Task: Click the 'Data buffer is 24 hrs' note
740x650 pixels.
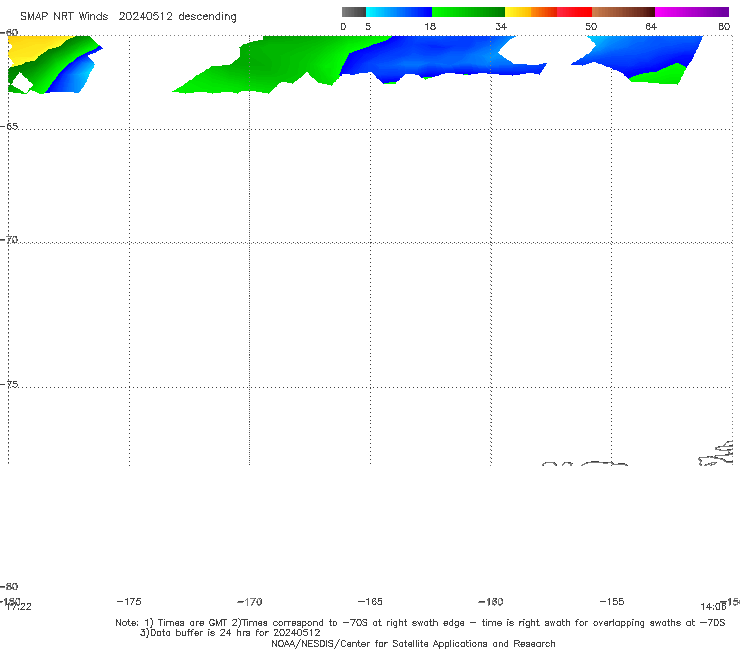Action: 230,633
